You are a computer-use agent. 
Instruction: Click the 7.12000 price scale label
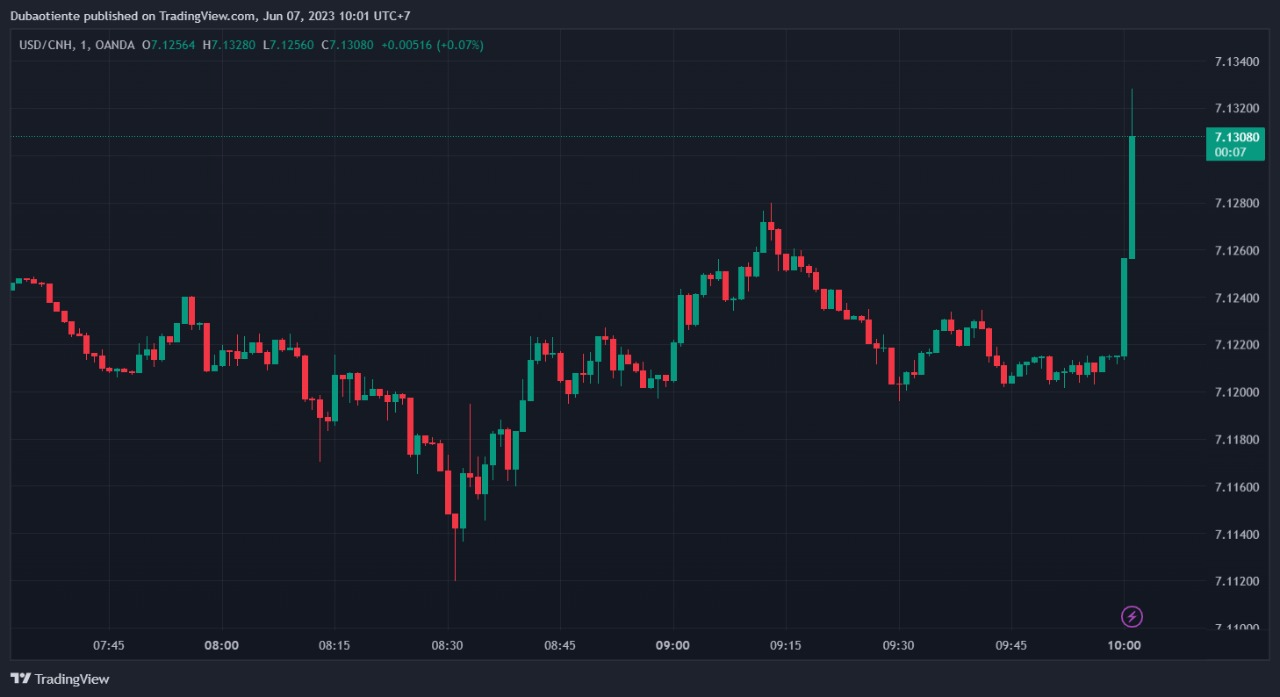pos(1236,392)
